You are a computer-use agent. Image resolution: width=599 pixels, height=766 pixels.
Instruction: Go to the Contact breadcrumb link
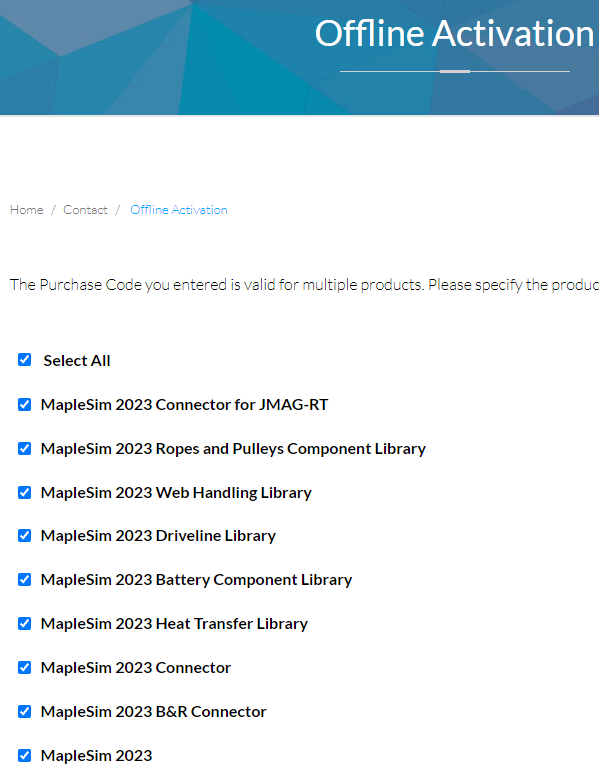click(x=85, y=210)
